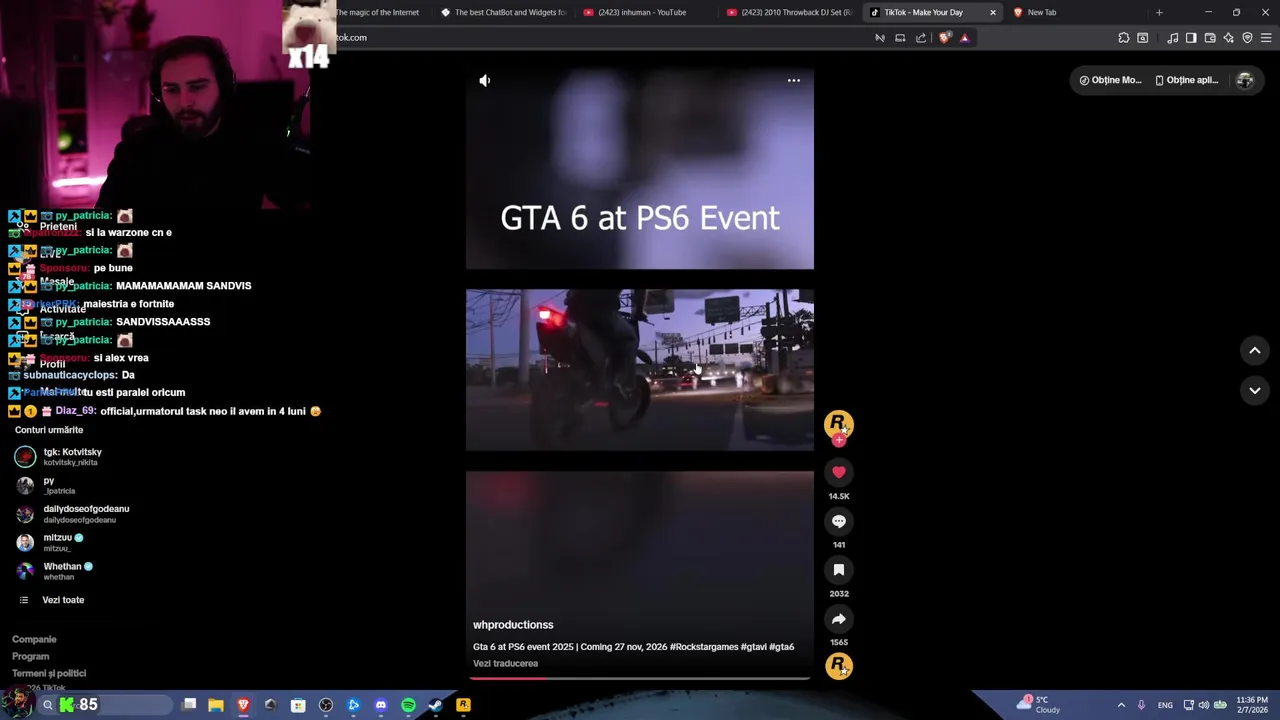The height and width of the screenshot is (720, 1280).
Task: Follow the creator with the red plus
Action: (x=839, y=440)
